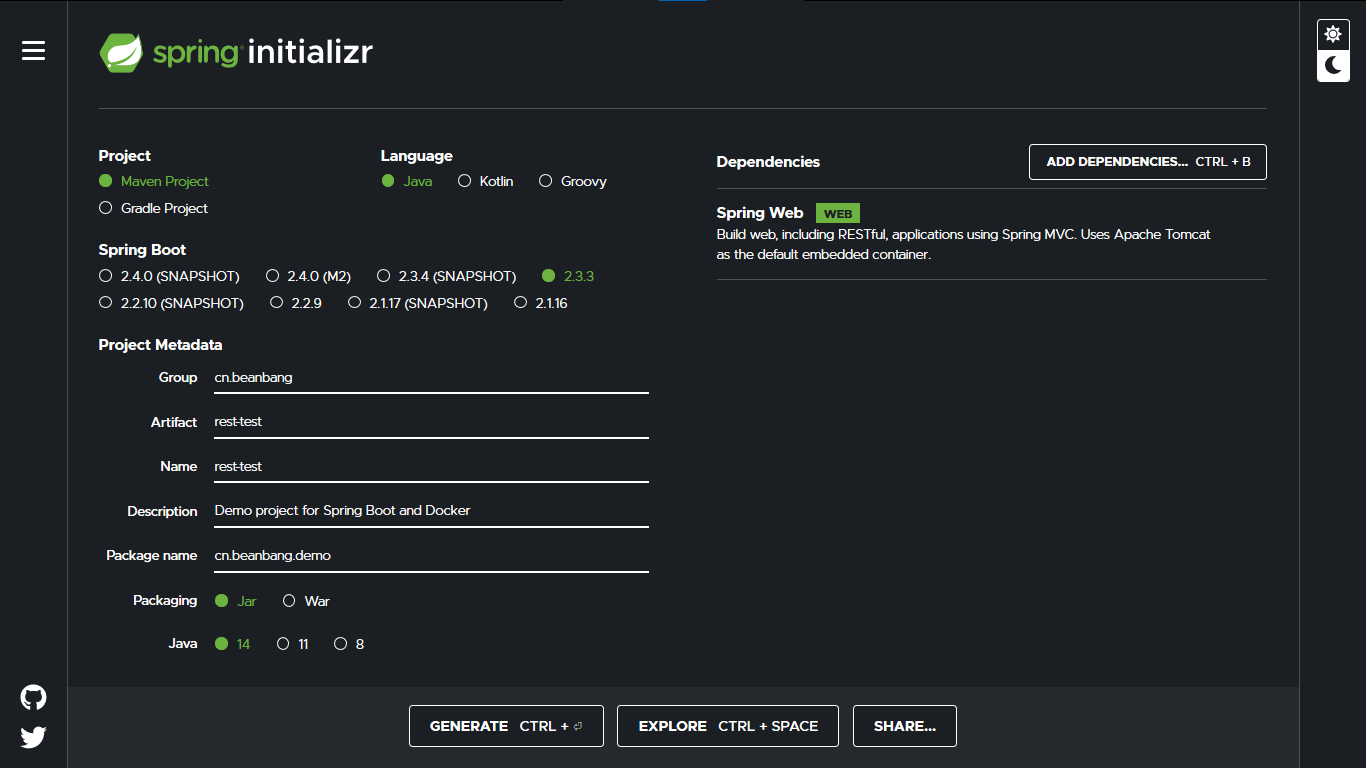1366x768 pixels.
Task: Select Spring Boot 2.4.0 (M2)
Action: tap(308, 276)
